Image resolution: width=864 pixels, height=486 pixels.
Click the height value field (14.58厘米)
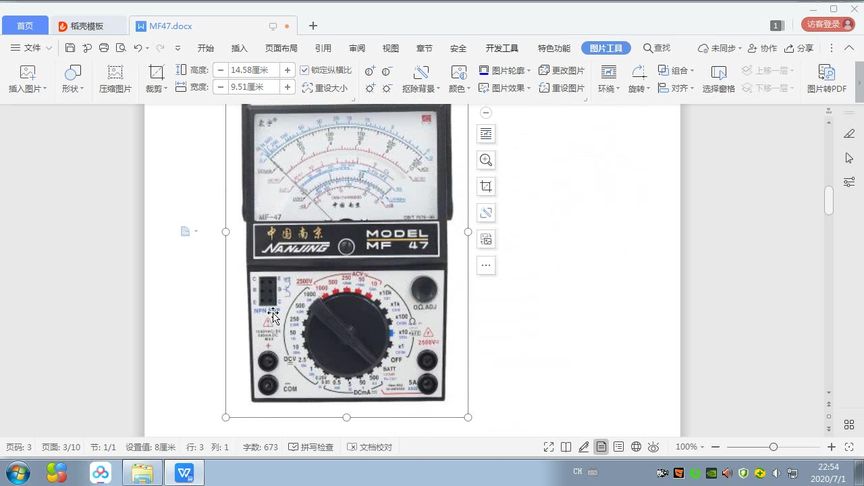(253, 70)
